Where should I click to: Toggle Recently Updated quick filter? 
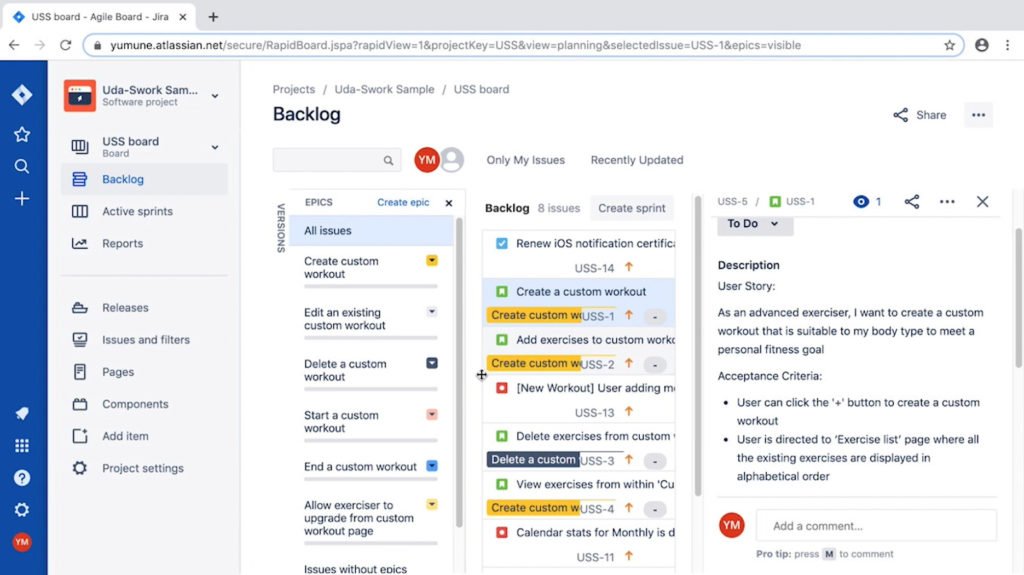637,160
